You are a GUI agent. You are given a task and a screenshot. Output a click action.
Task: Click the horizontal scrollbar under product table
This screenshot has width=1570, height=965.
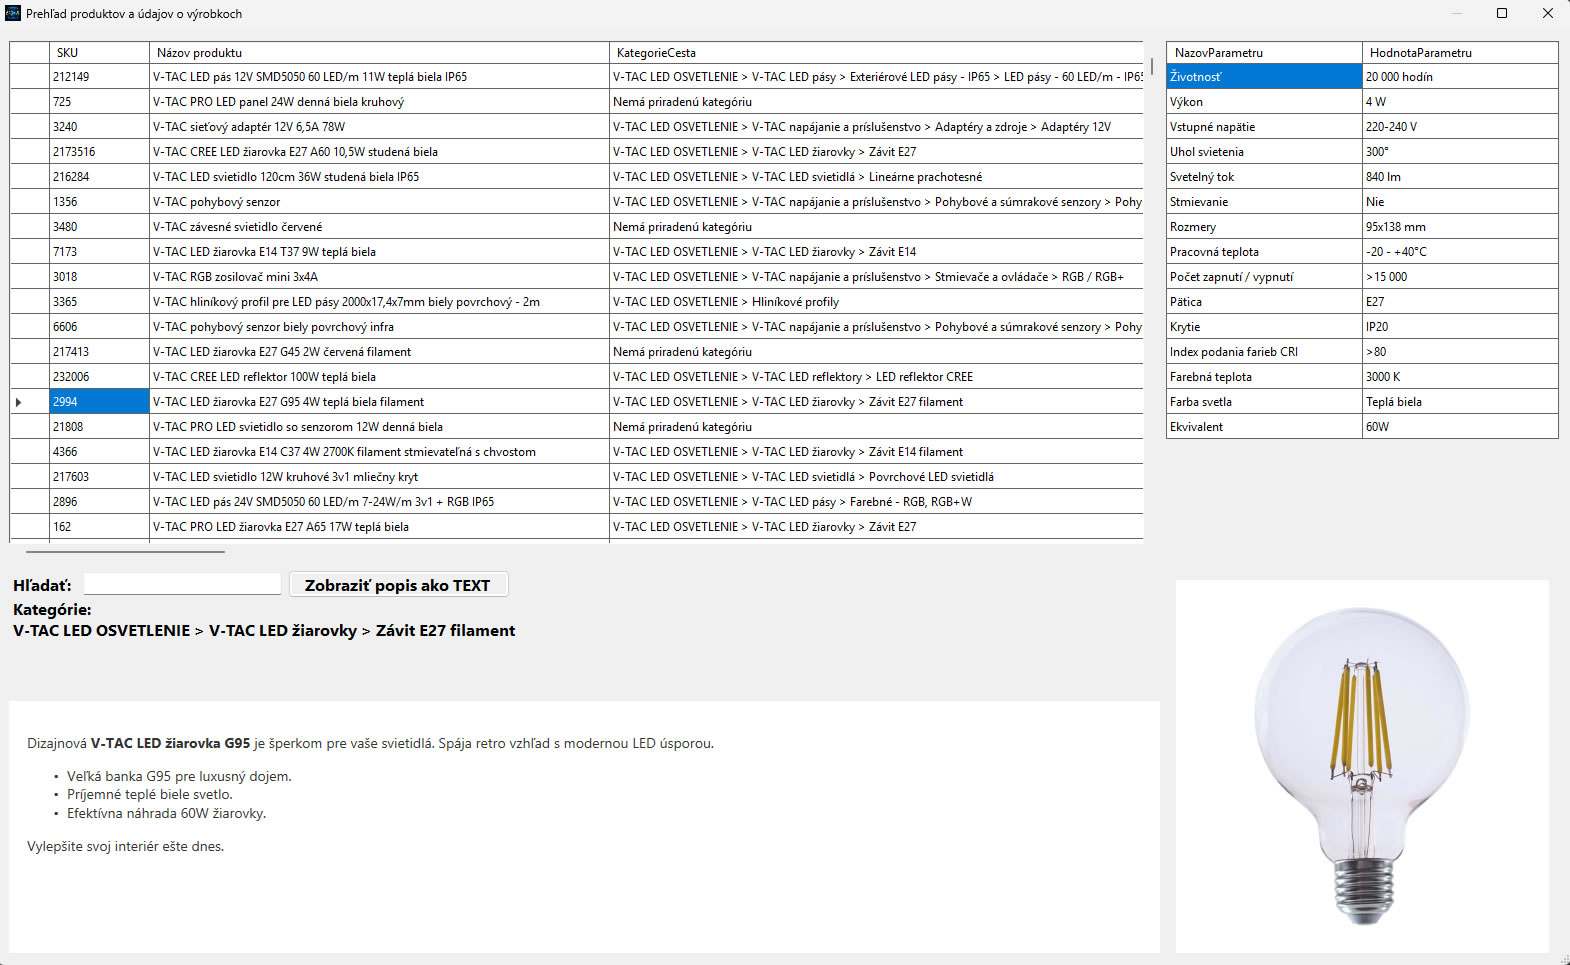pos(125,551)
